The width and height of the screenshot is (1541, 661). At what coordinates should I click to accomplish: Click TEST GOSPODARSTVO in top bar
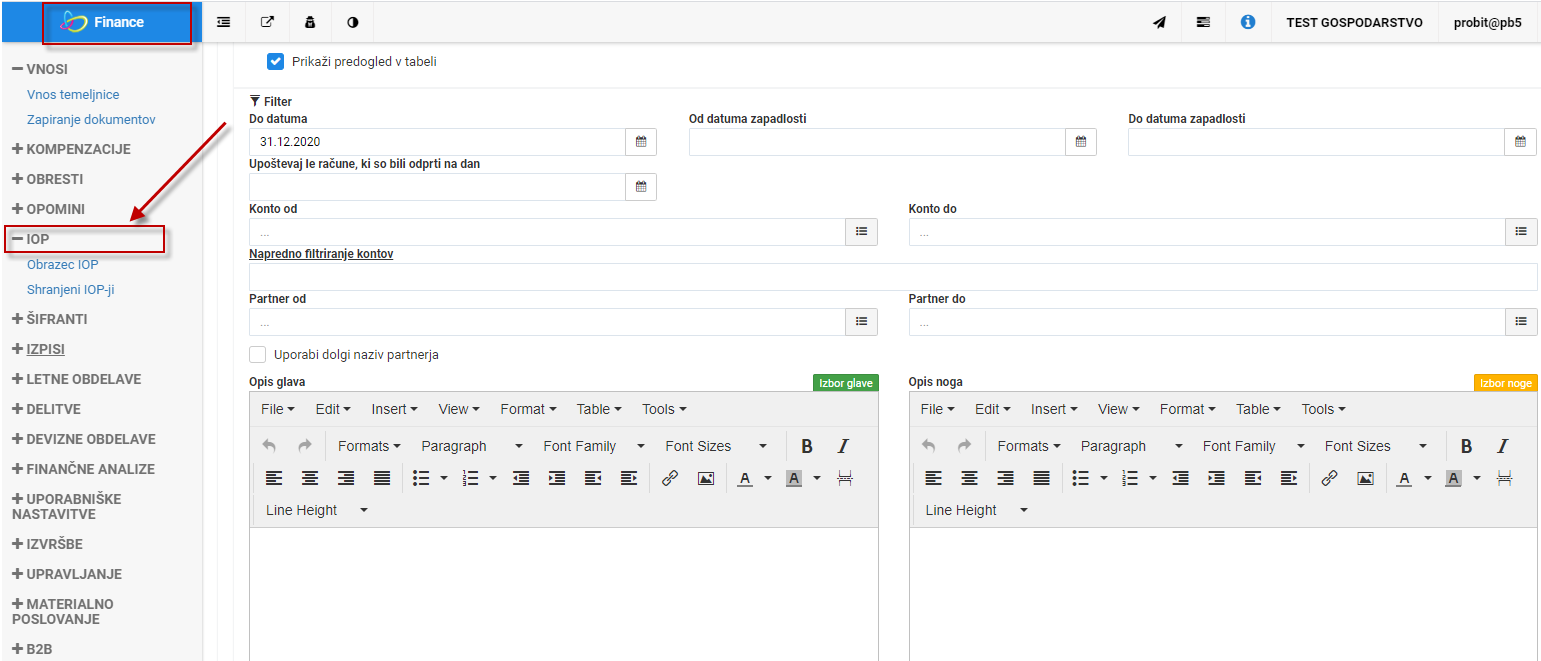point(1354,22)
